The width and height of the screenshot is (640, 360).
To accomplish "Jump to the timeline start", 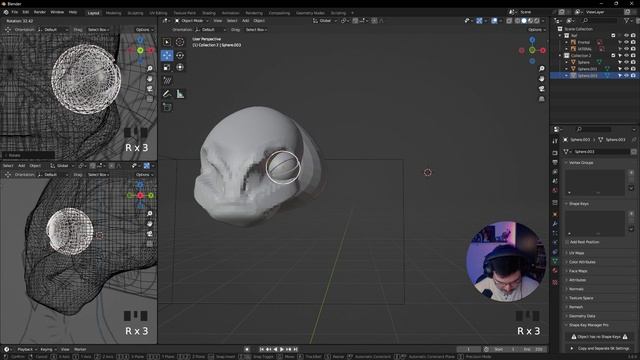I will pyautogui.click(x=261, y=349).
